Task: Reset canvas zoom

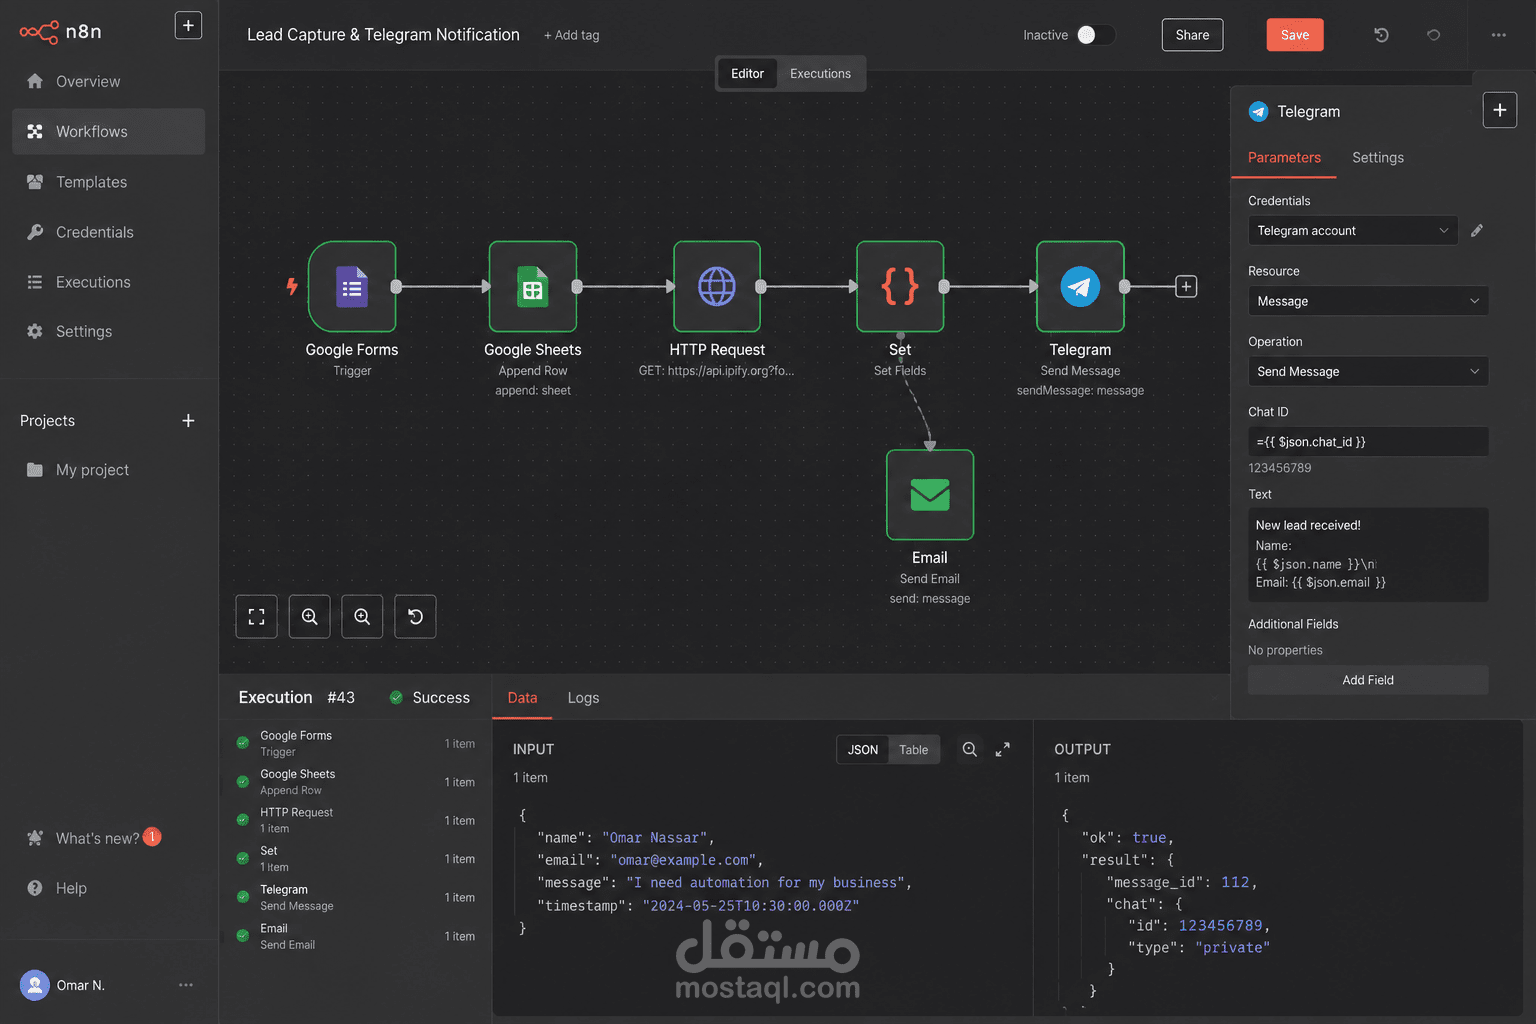Action: (x=415, y=617)
